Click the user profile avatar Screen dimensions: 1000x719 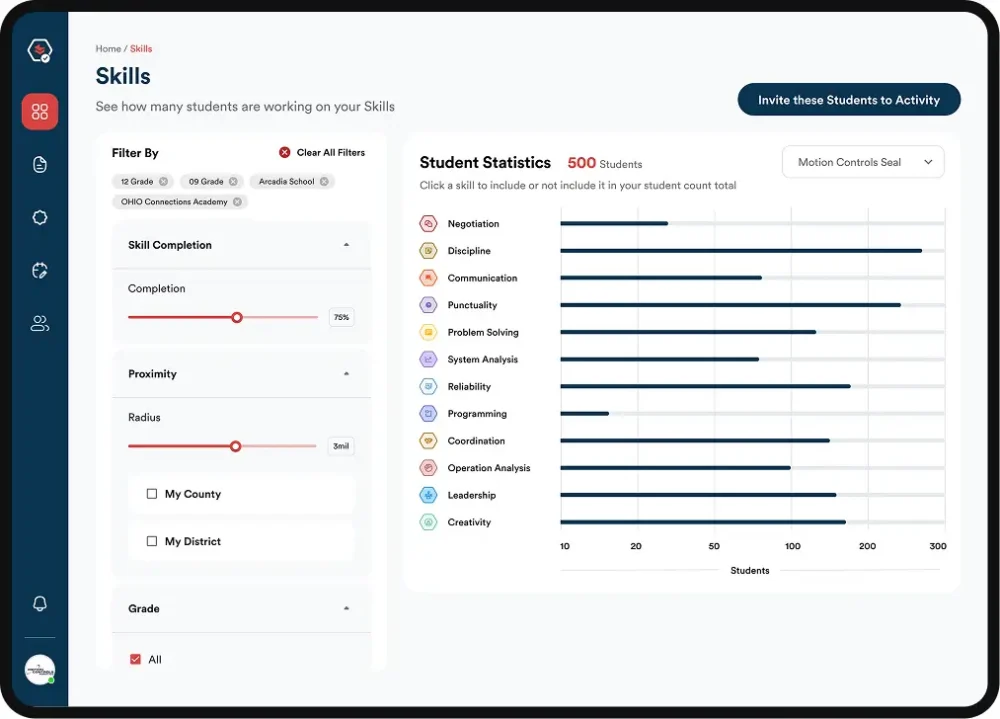40,670
